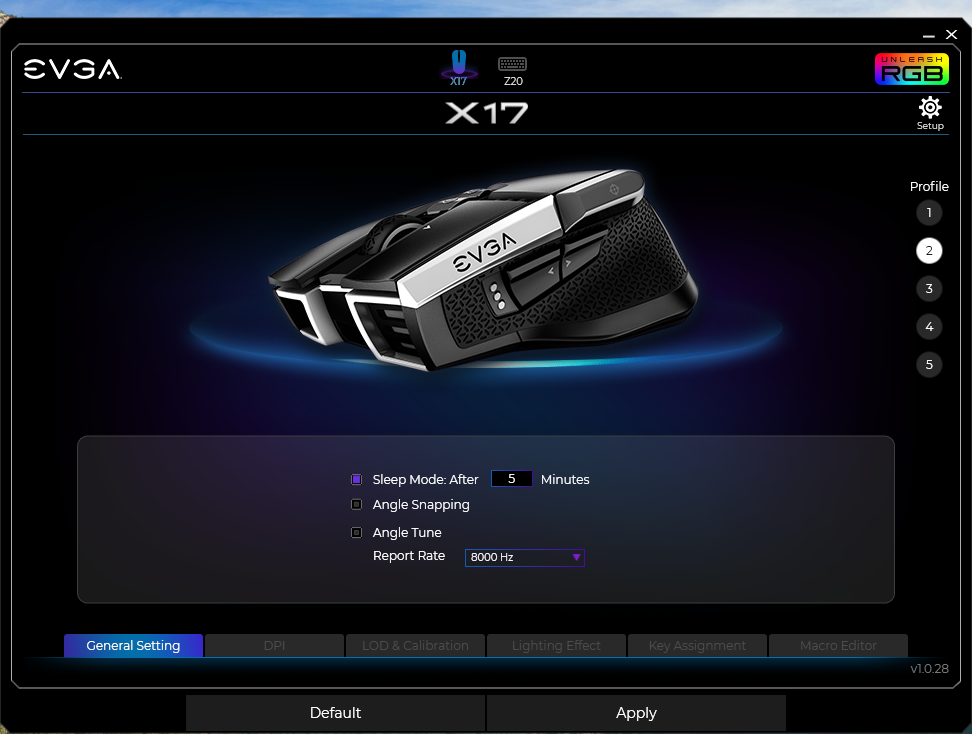Select Profile 2
Screen dimensions: 972x734
click(929, 250)
